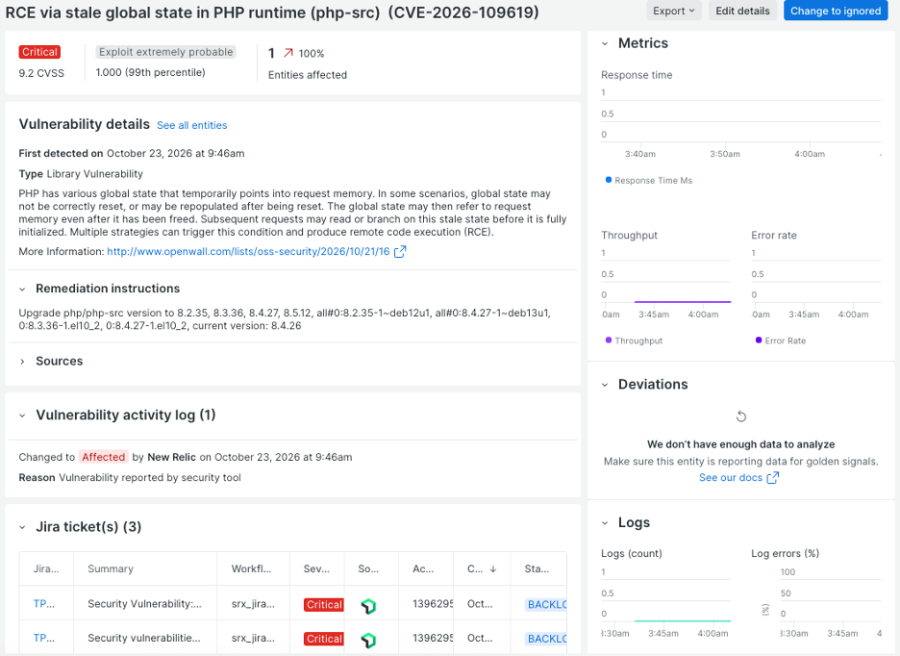
Task: Click the 'Security vulnerabilitie...' summary cell
Action: pos(144,638)
